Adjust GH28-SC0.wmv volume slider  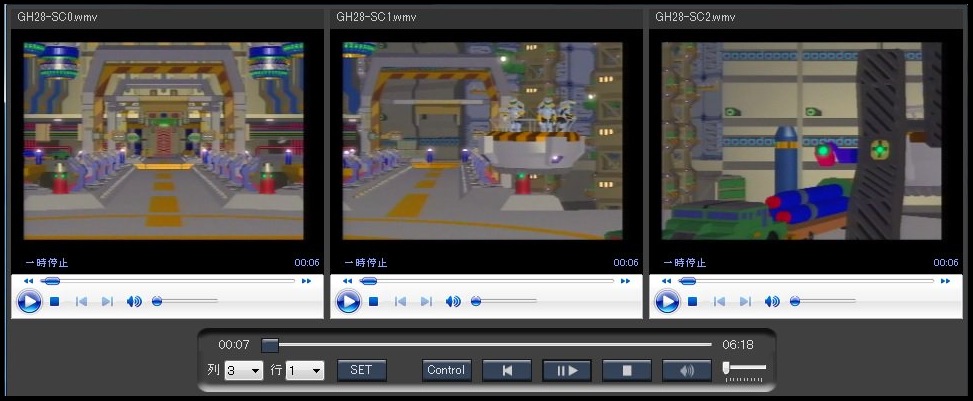[186, 301]
